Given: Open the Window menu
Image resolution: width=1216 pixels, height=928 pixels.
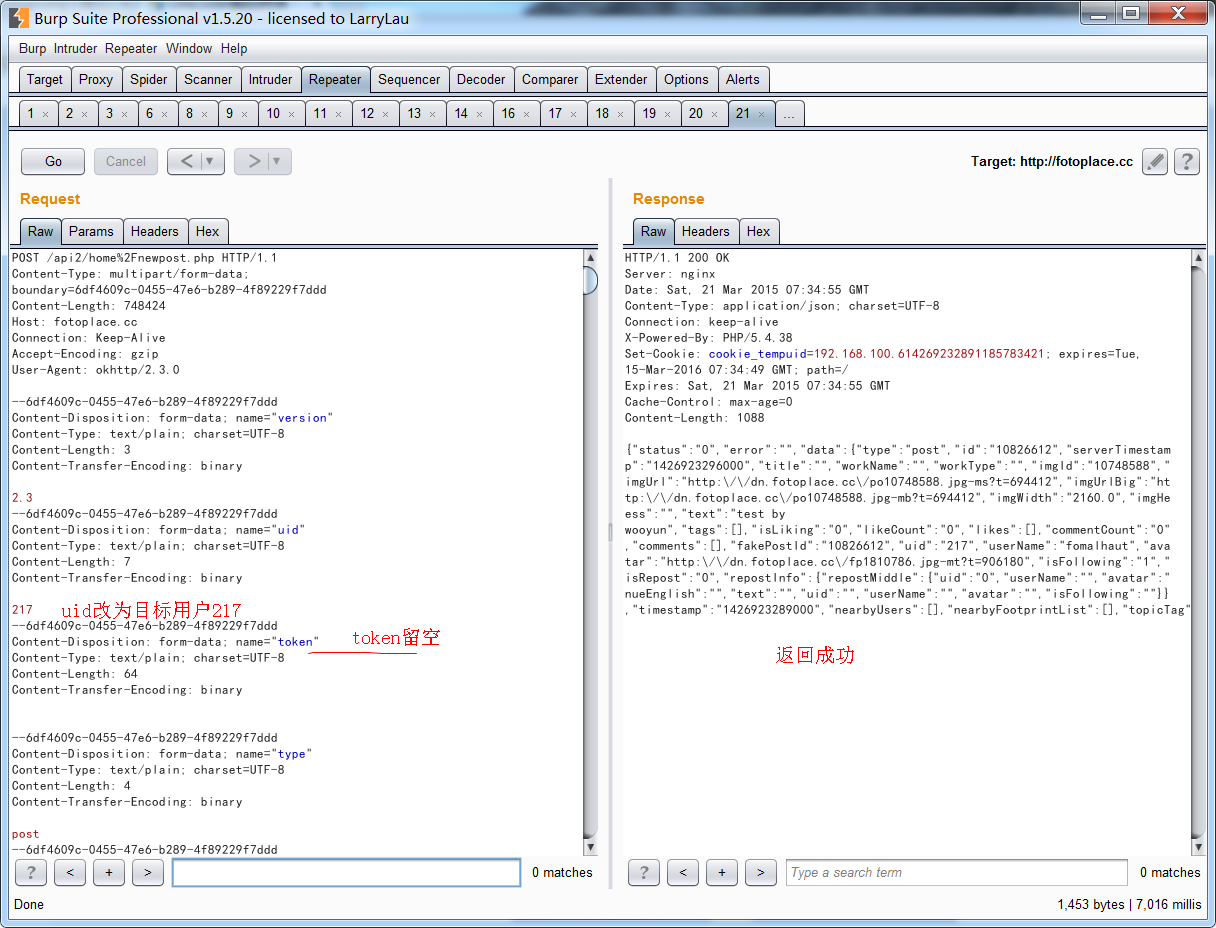Looking at the screenshot, I should (189, 48).
